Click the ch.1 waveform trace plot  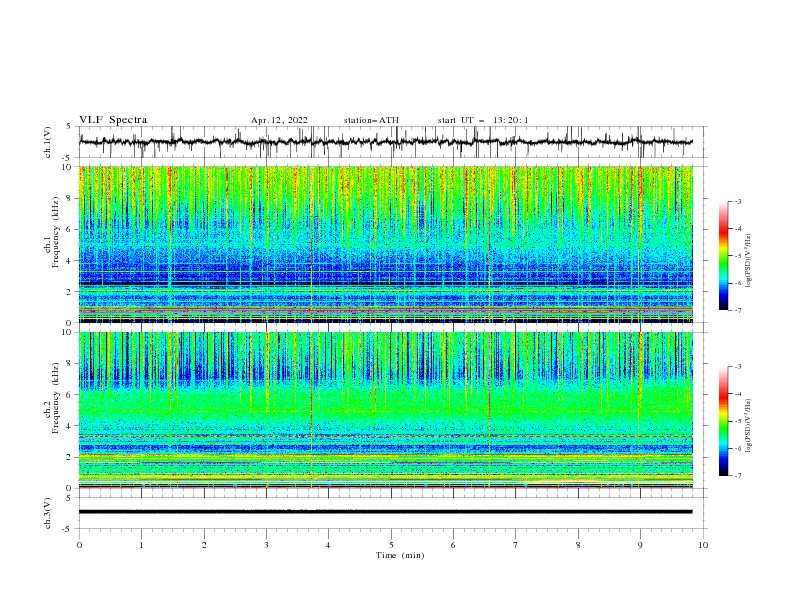[x=385, y=142]
